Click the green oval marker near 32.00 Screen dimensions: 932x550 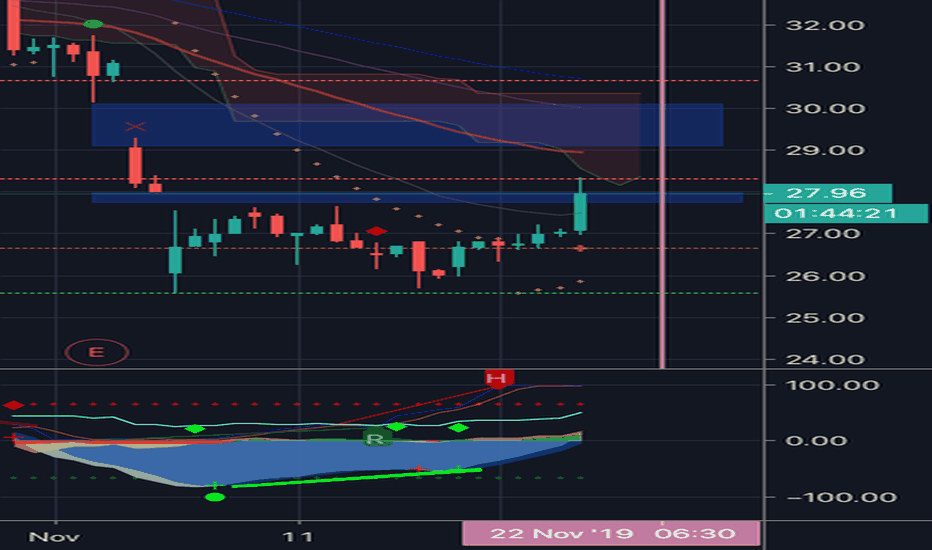pos(93,24)
